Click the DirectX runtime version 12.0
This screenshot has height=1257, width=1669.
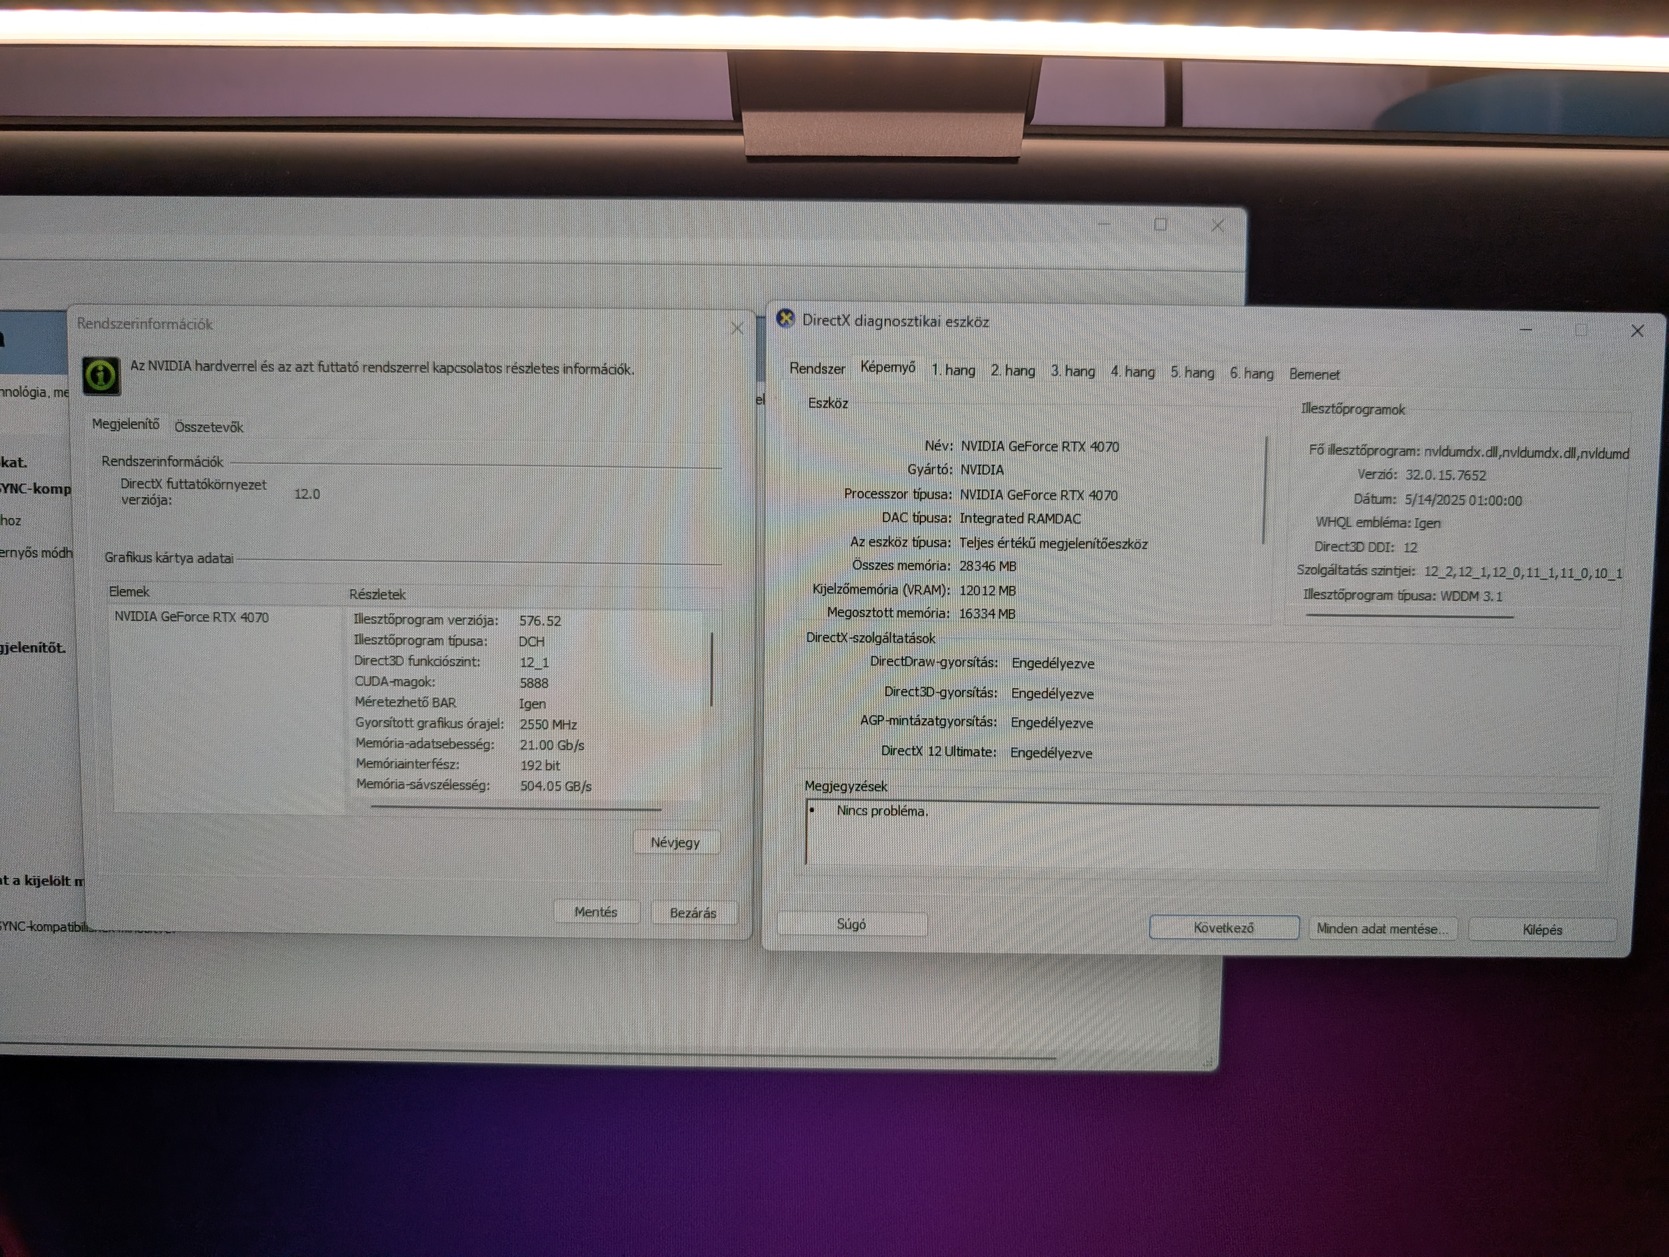pos(307,494)
